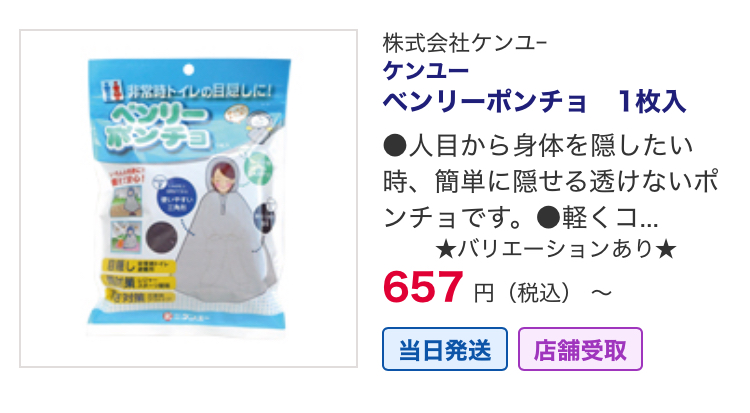The image size is (750, 413).
Task: Click the ★バリエーションあり★ variation notice
Action: point(556,249)
